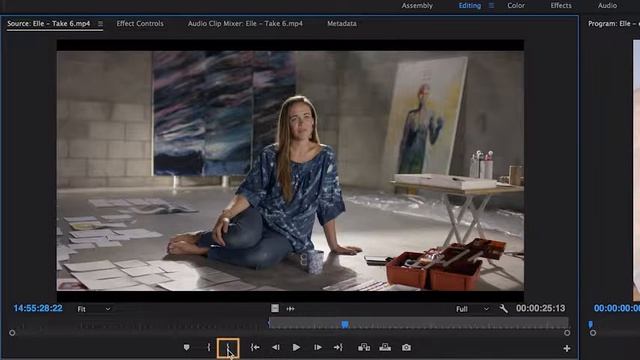Switch to Audio Clip Mixer tab

click(x=245, y=24)
